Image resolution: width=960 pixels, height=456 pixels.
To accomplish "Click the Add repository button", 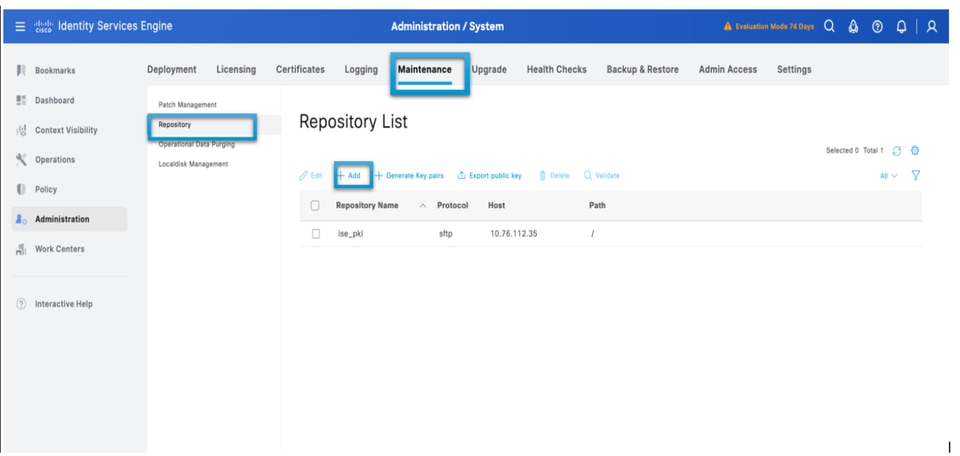I will tap(348, 176).
